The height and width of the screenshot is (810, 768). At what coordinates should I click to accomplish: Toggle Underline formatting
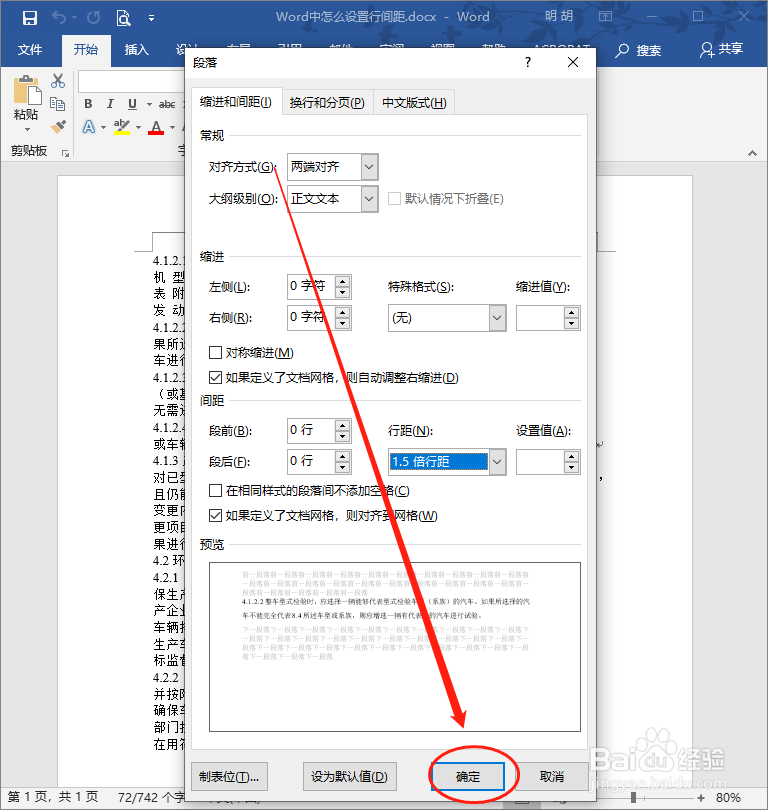(132, 104)
